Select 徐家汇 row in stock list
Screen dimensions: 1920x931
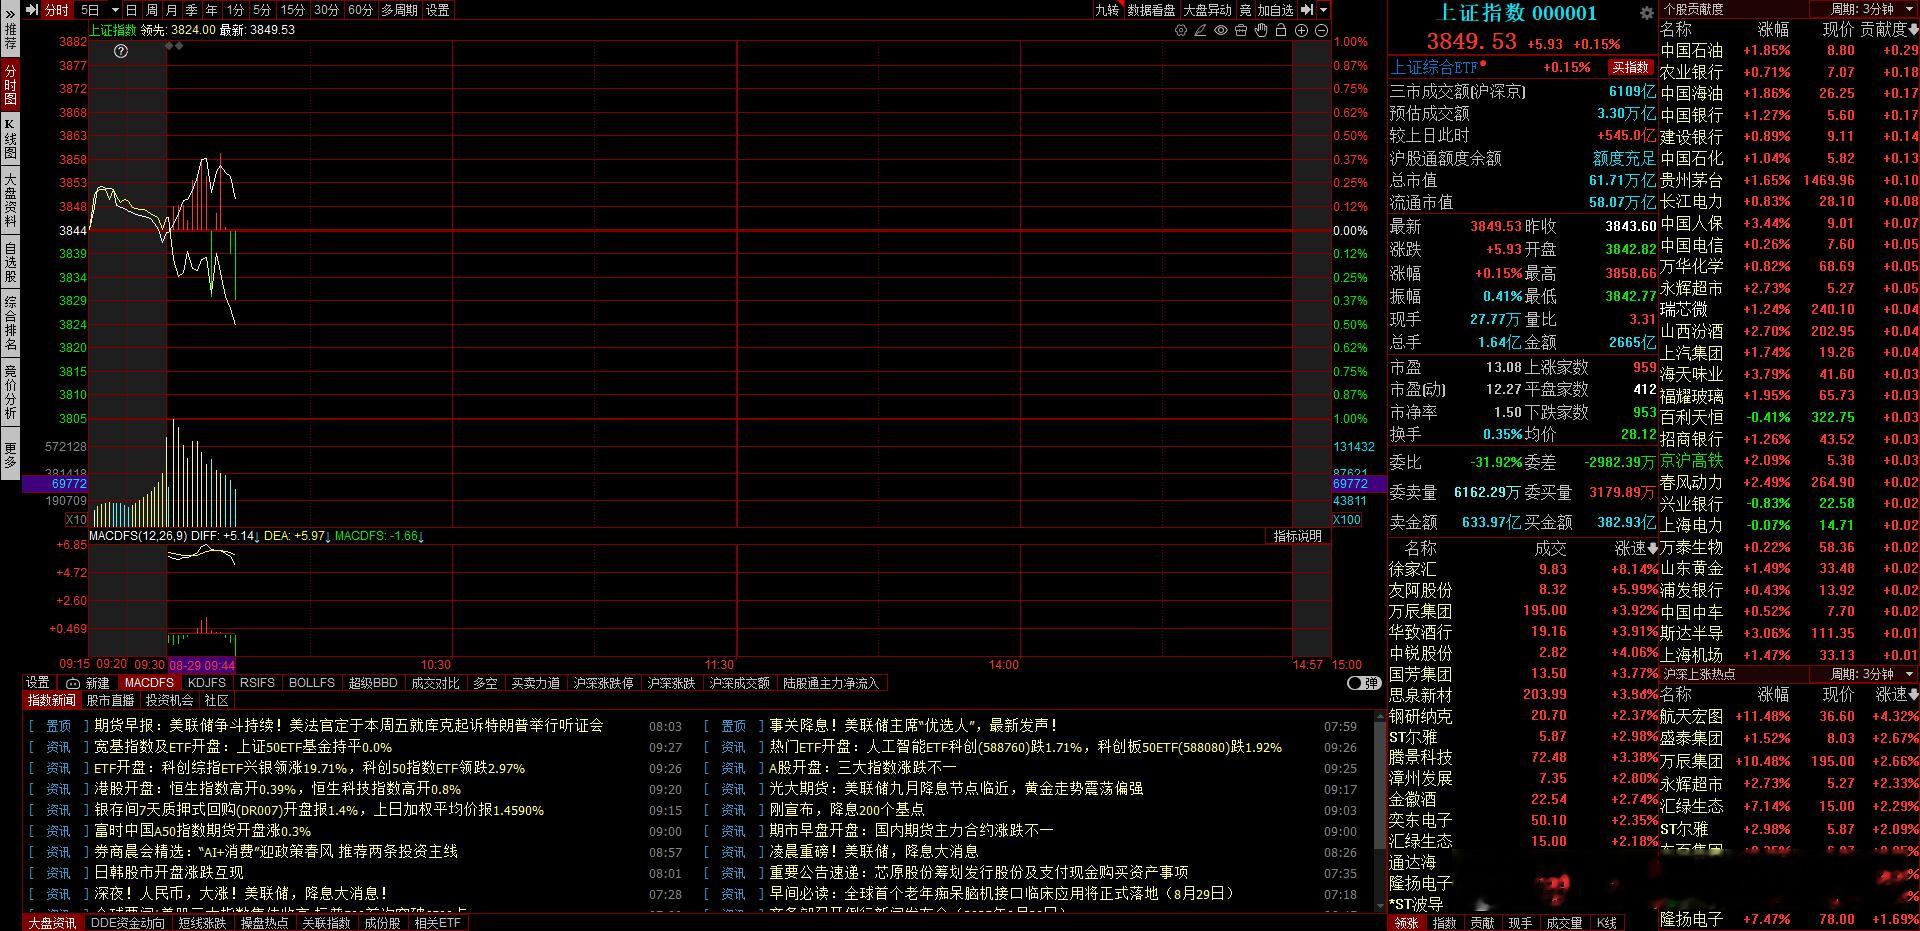(1523, 569)
